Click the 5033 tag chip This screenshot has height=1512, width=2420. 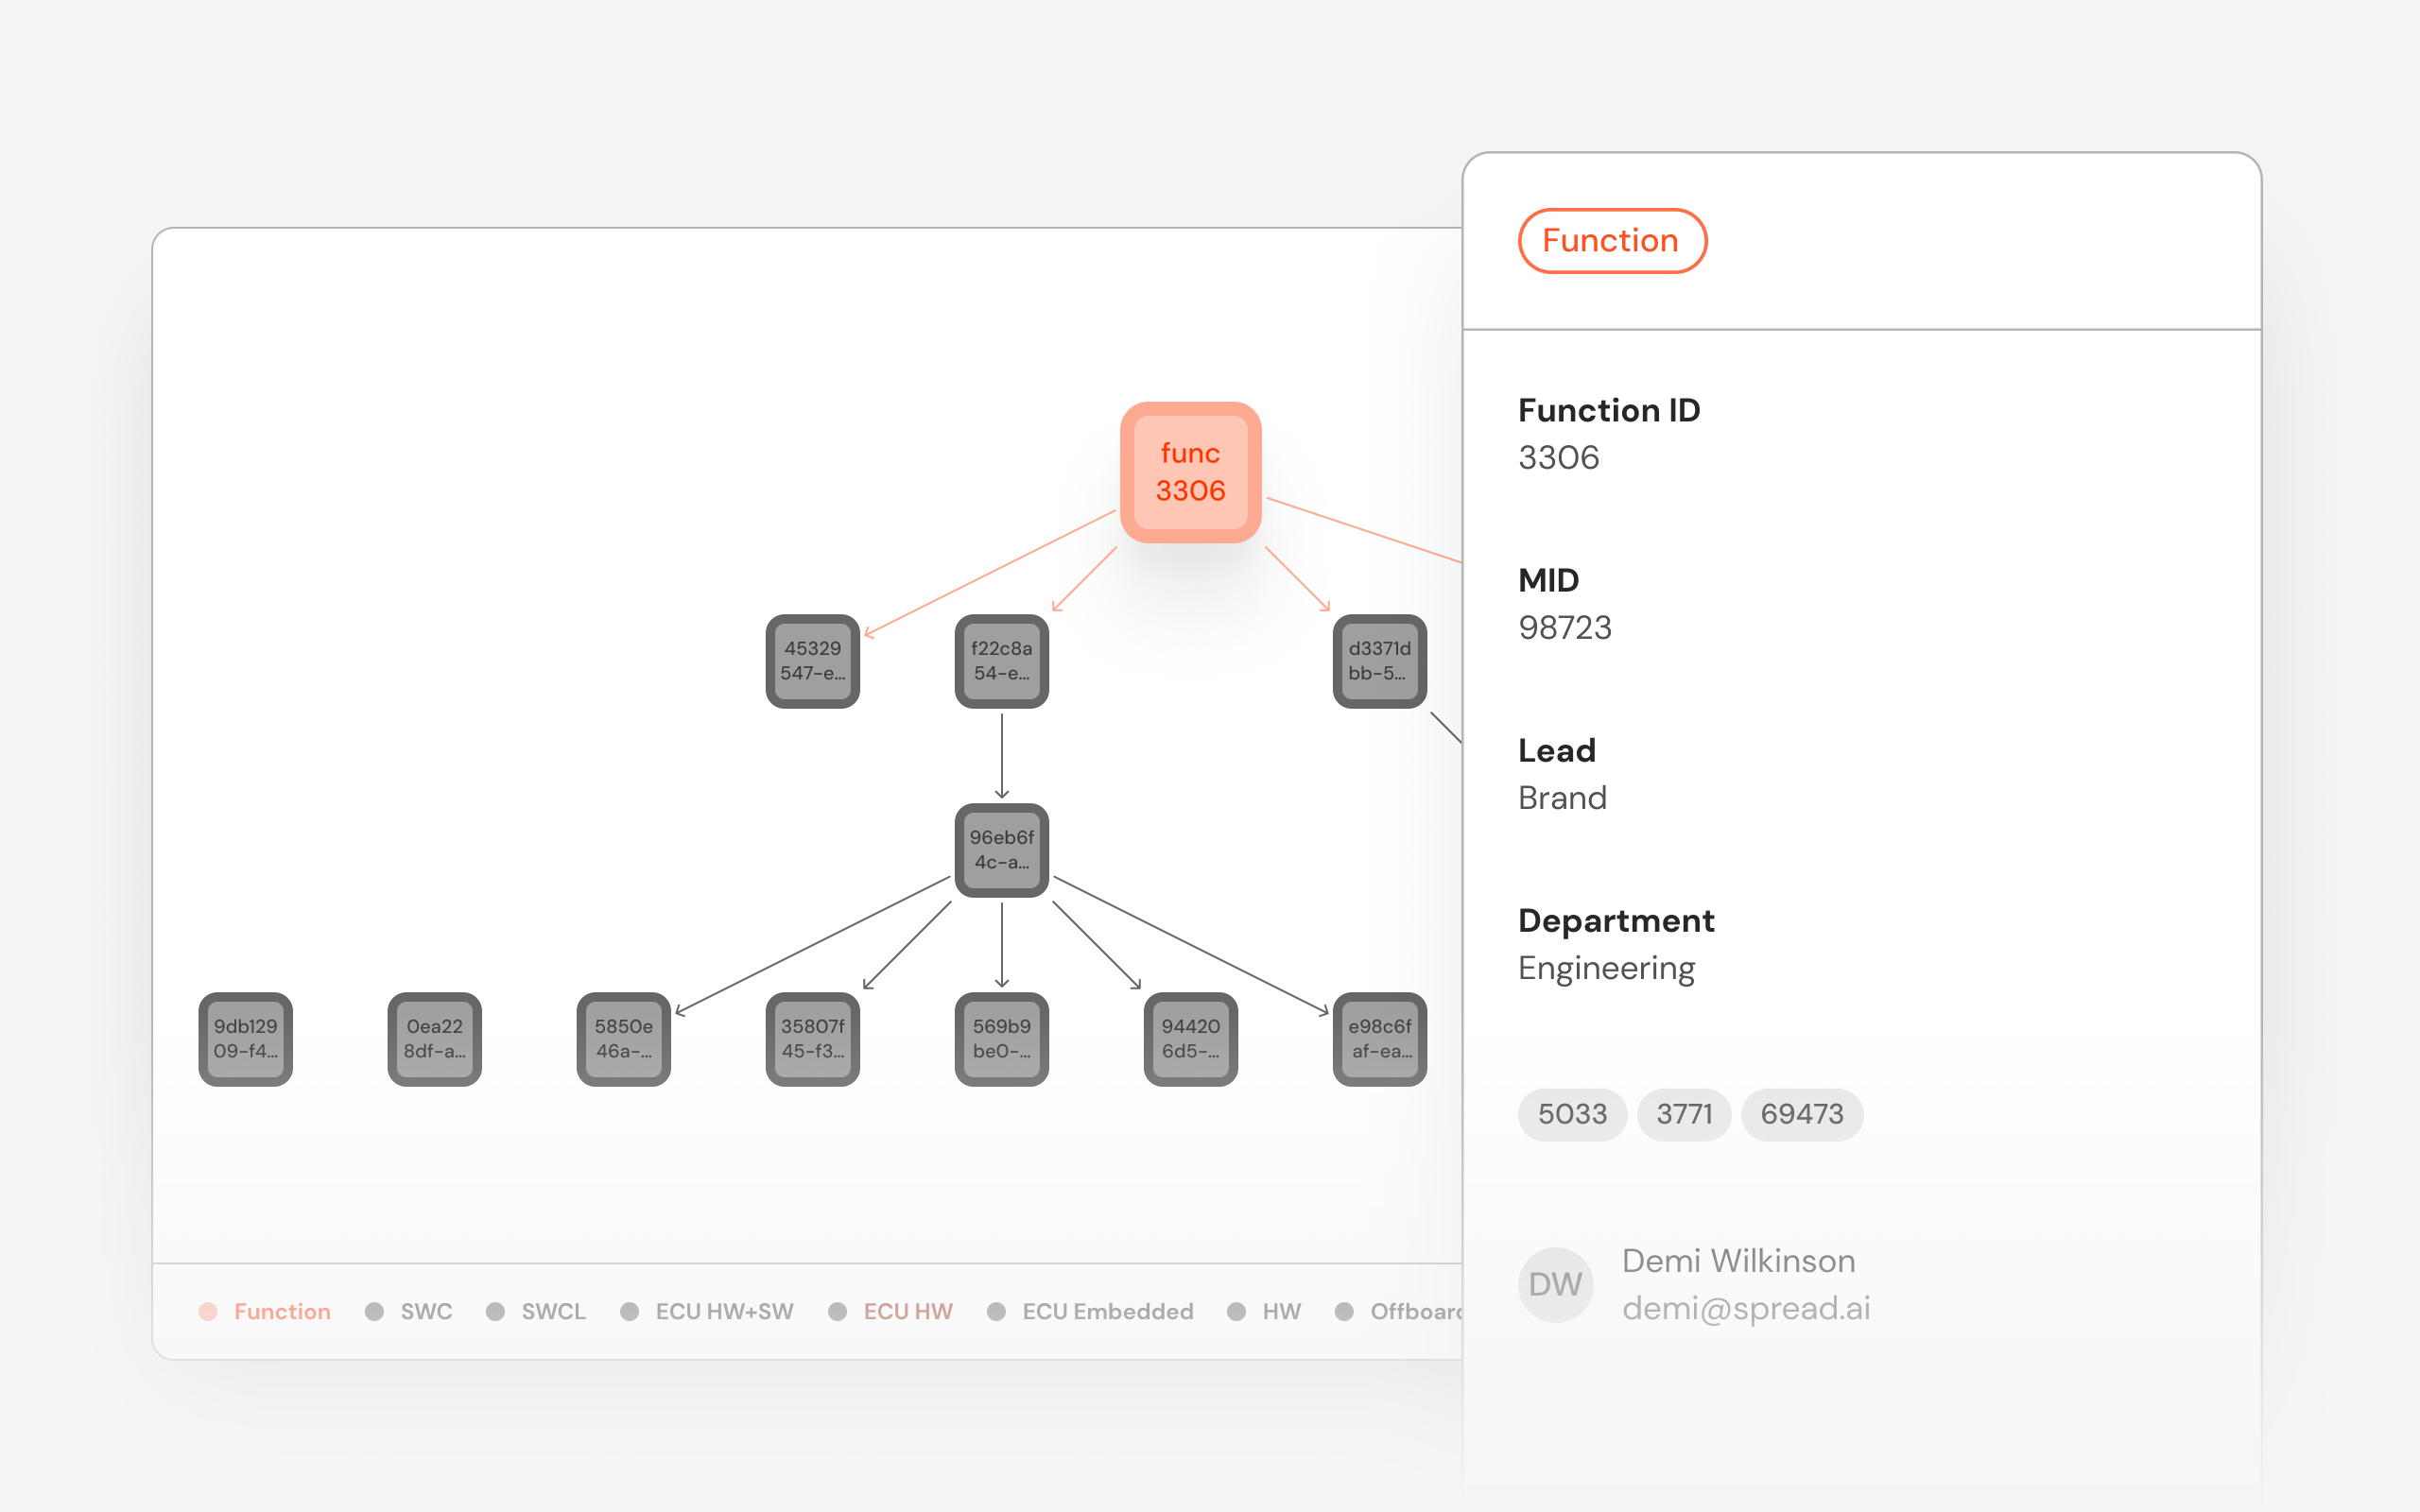(x=1572, y=1114)
